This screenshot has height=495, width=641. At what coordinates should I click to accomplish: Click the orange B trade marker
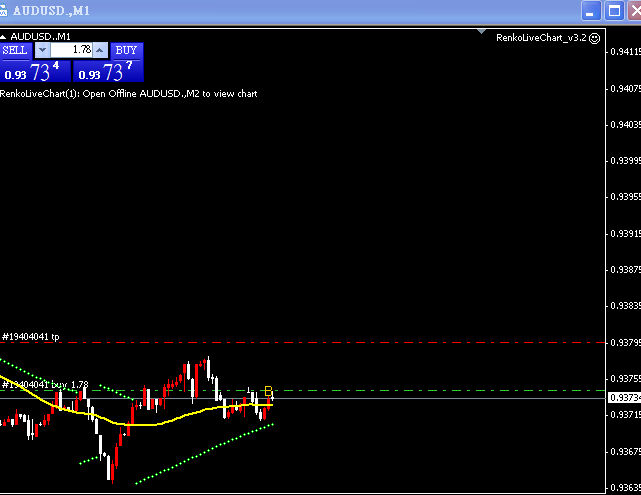[x=268, y=391]
